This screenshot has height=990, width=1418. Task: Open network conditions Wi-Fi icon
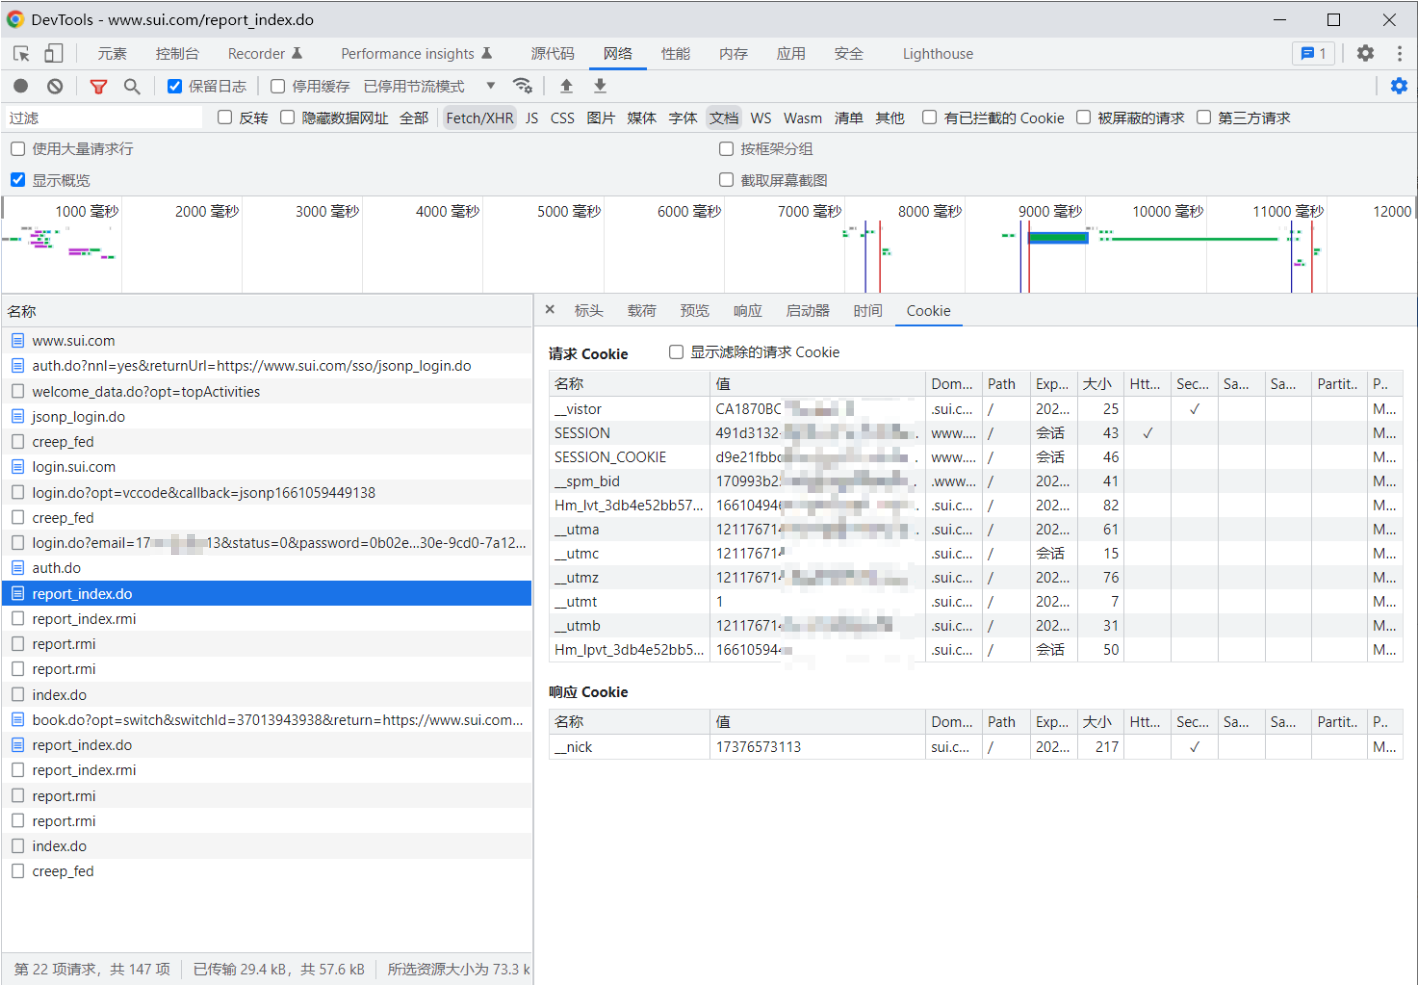[522, 87]
